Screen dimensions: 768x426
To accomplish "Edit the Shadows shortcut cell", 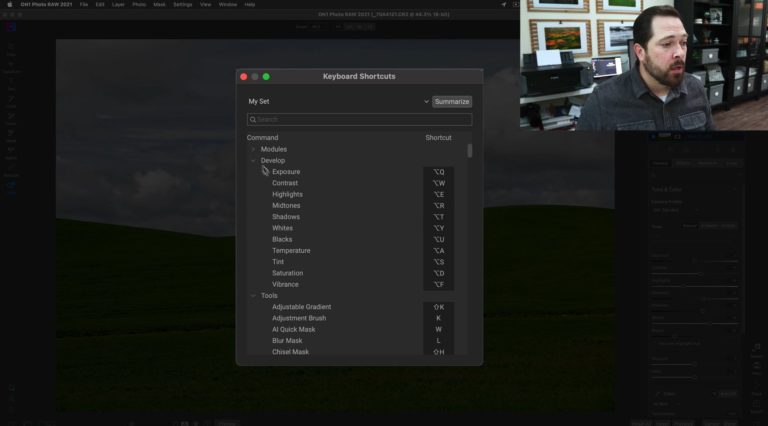I will click(438, 217).
